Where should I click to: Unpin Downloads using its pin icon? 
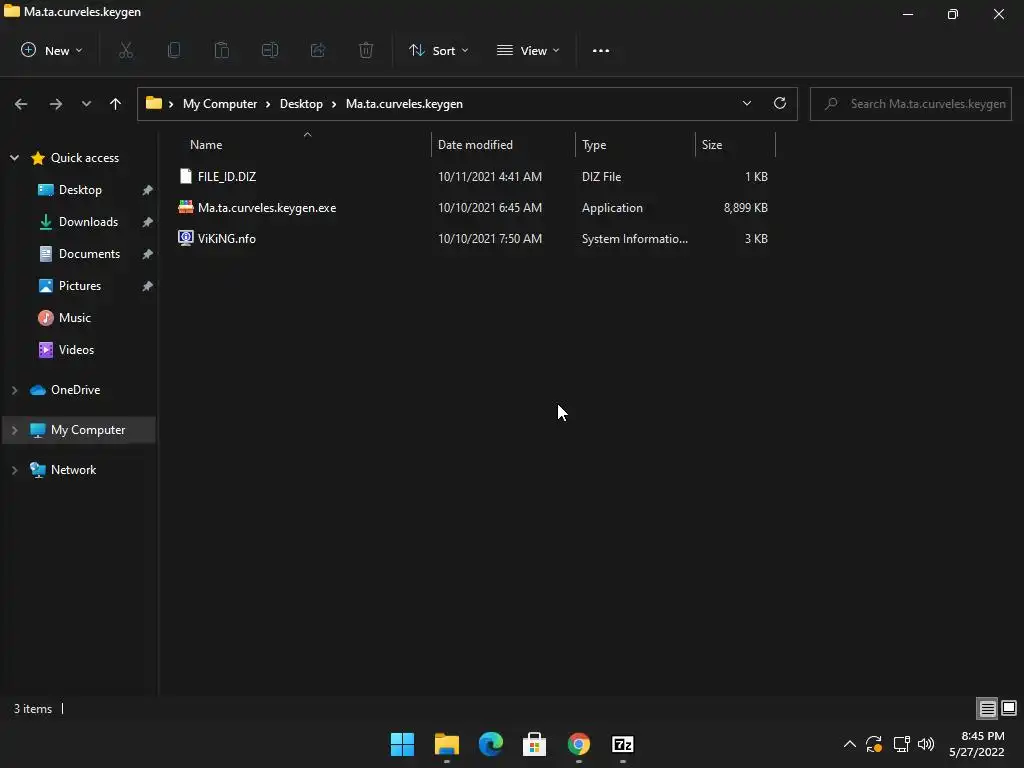(148, 222)
